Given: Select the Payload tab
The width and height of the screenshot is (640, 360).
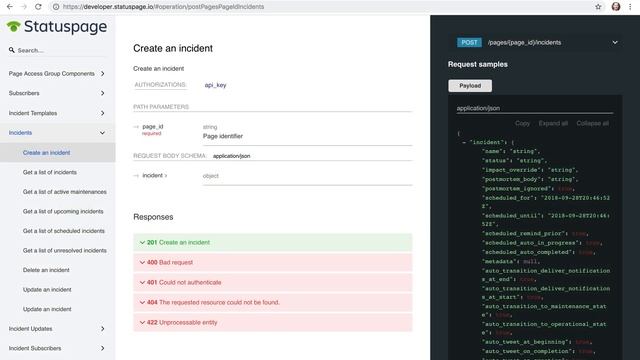Looking at the screenshot, I should pos(470,86).
